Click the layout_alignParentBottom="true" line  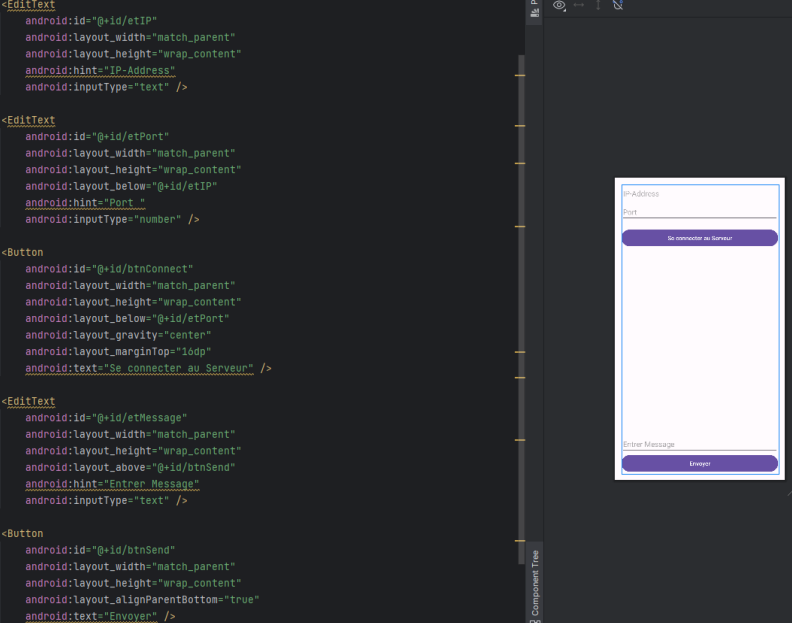click(142, 599)
